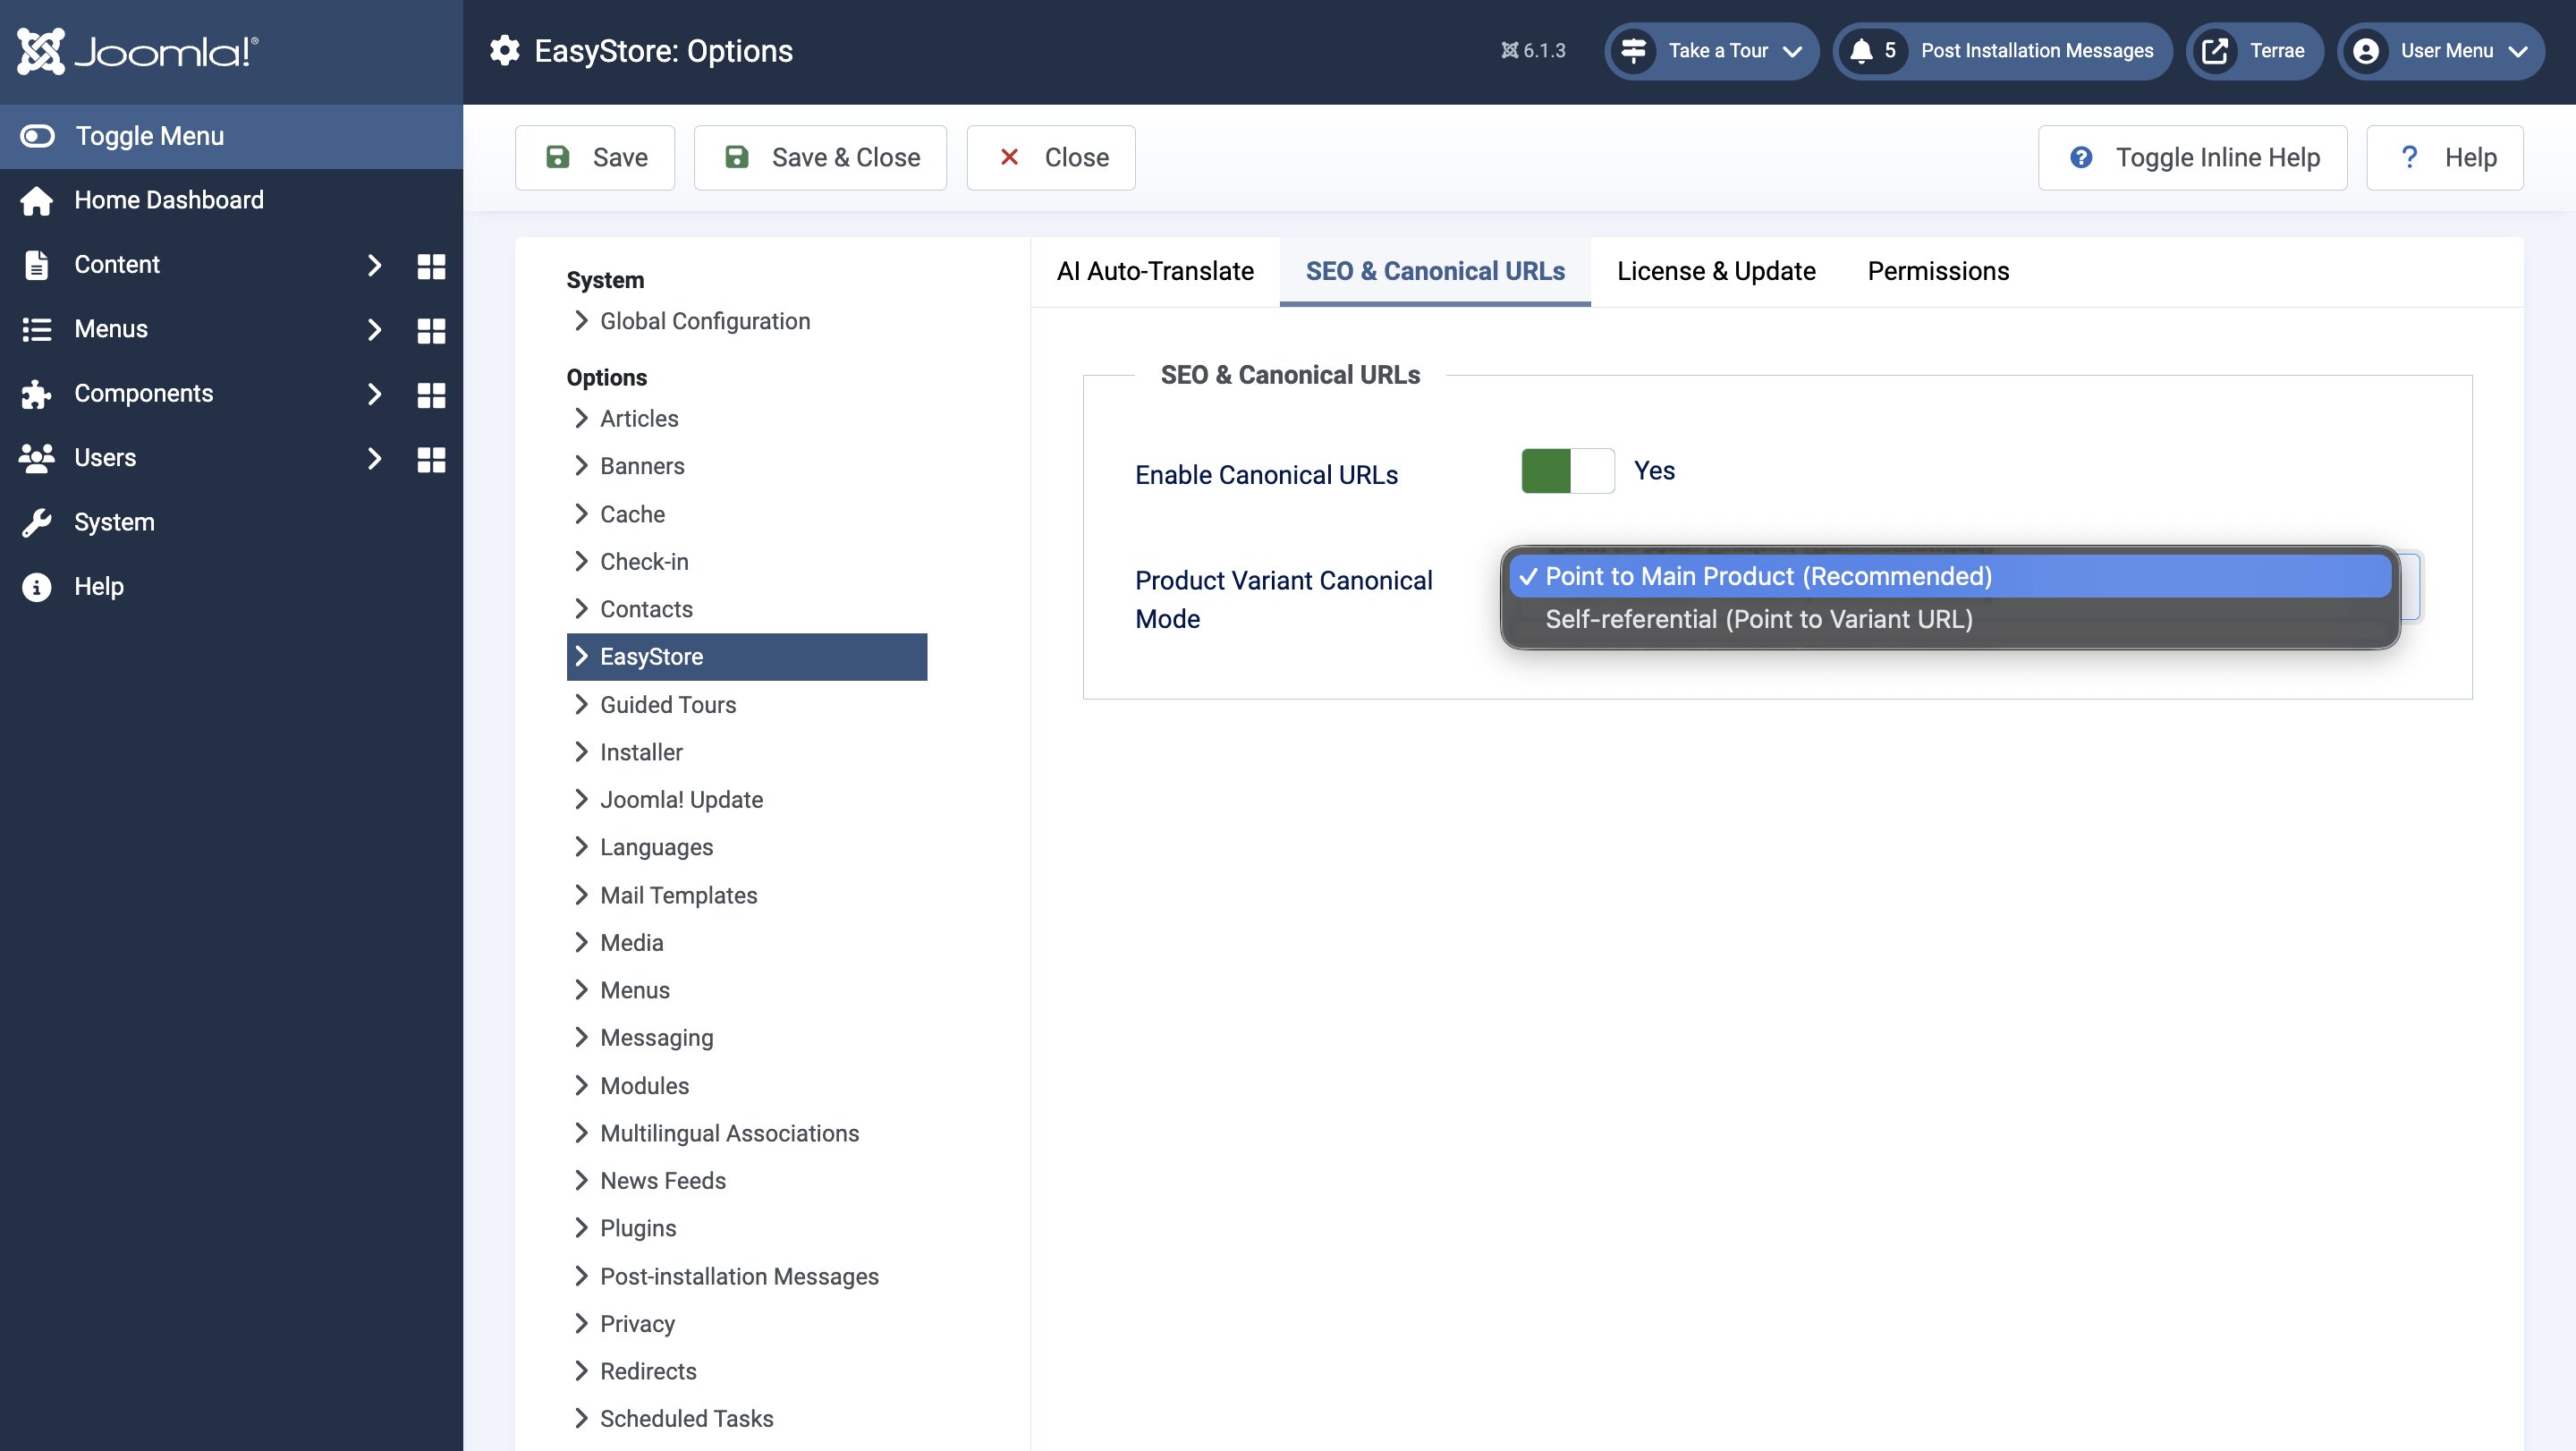Click Toggle Inline Help button
2576x1451 pixels.
[2192, 158]
